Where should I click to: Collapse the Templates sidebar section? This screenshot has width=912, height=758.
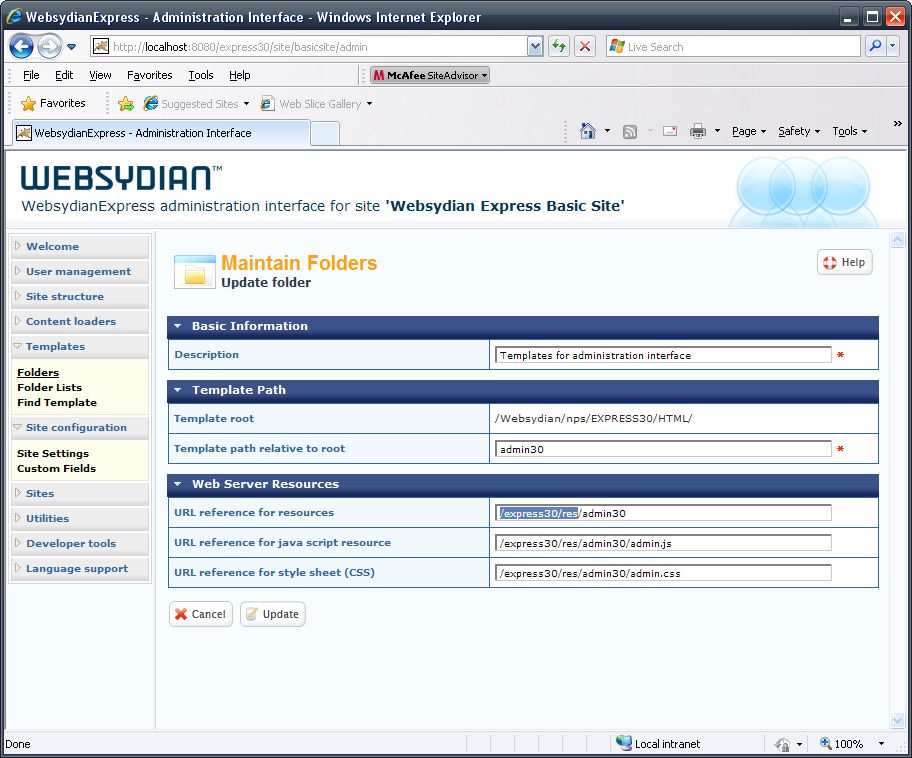pos(80,346)
